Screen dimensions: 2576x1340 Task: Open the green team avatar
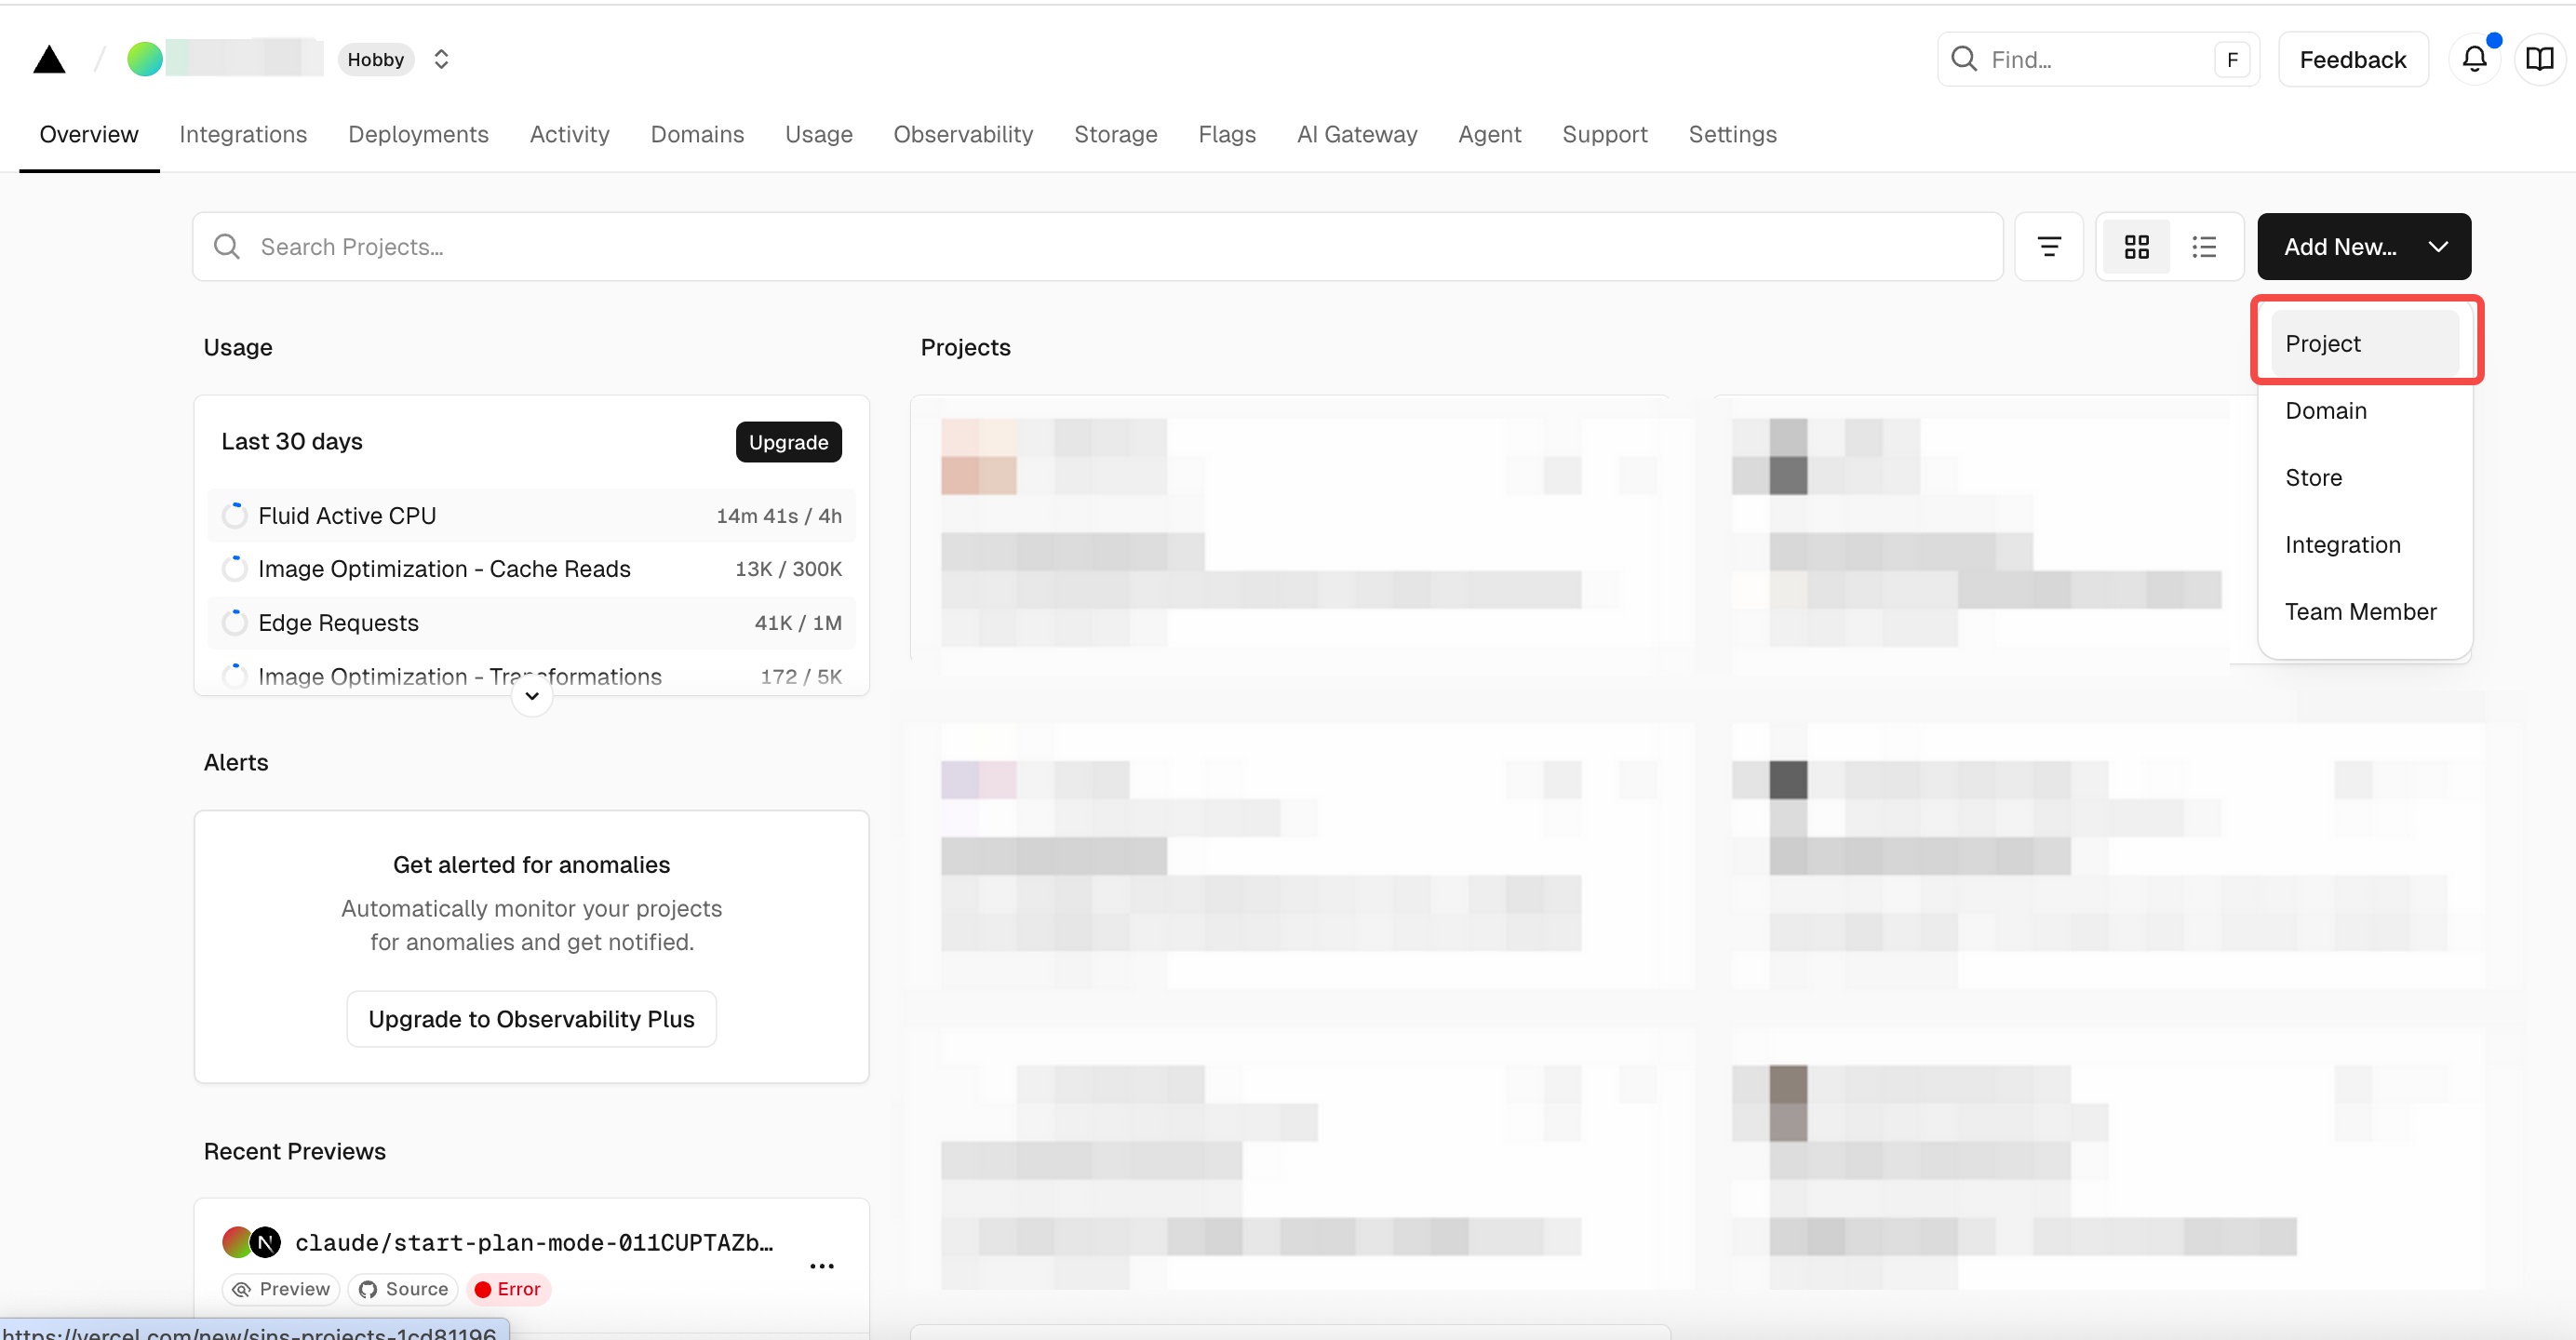point(145,59)
